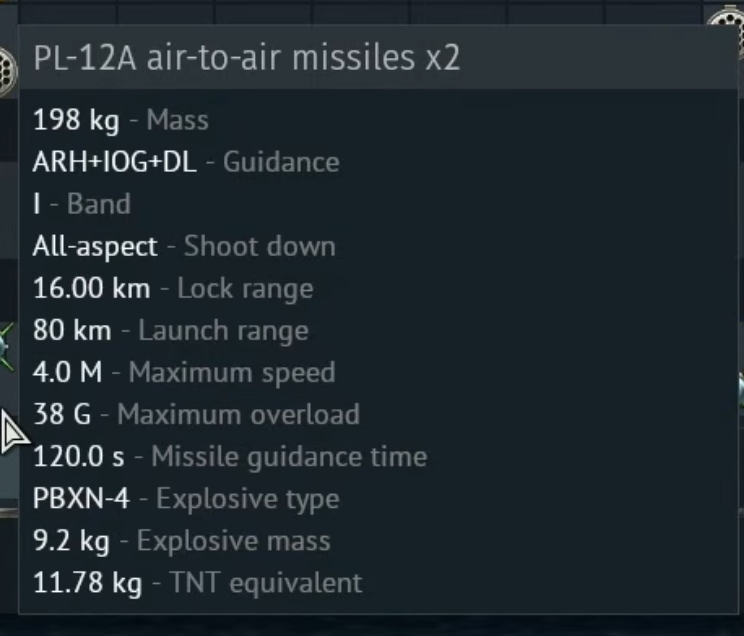Click the 198 kg mass value
This screenshot has height=636, width=744.
75,121
